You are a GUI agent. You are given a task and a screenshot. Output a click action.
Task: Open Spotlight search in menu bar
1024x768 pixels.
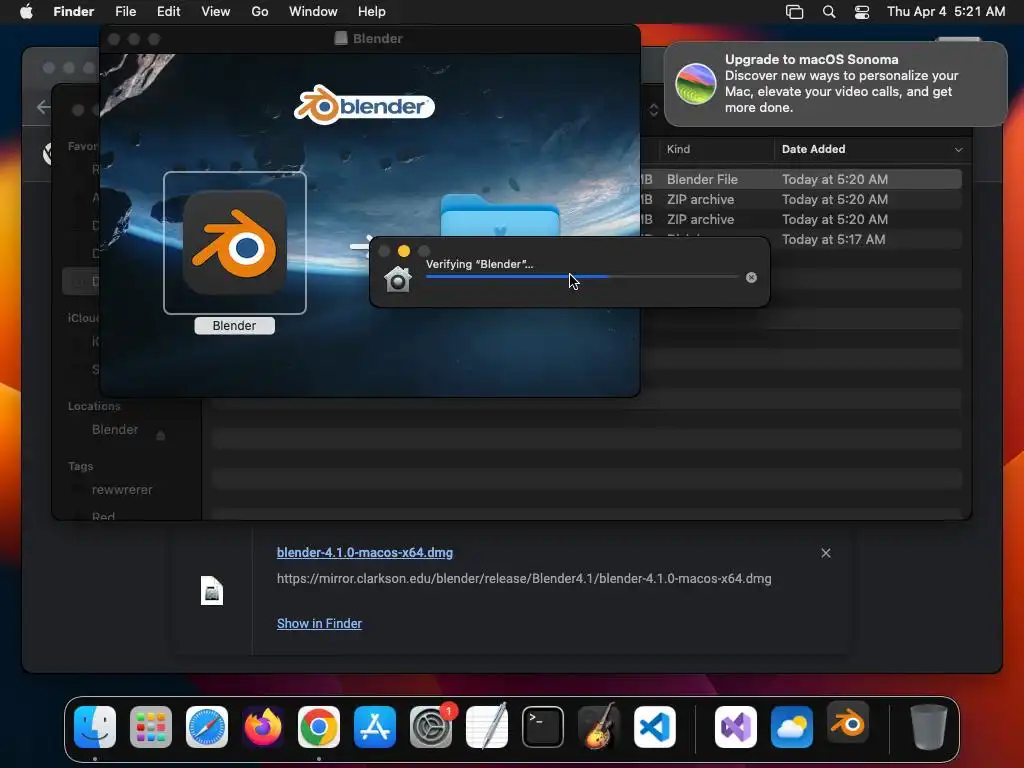[x=829, y=12]
